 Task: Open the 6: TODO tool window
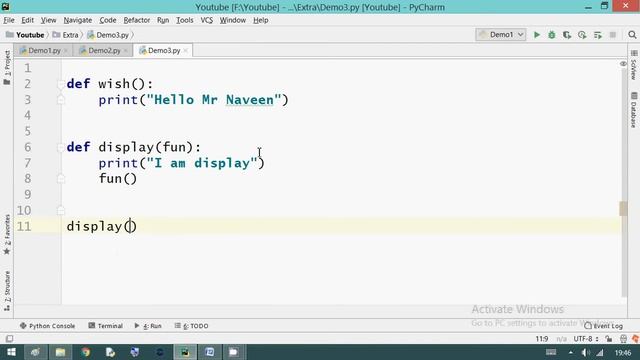click(x=191, y=326)
